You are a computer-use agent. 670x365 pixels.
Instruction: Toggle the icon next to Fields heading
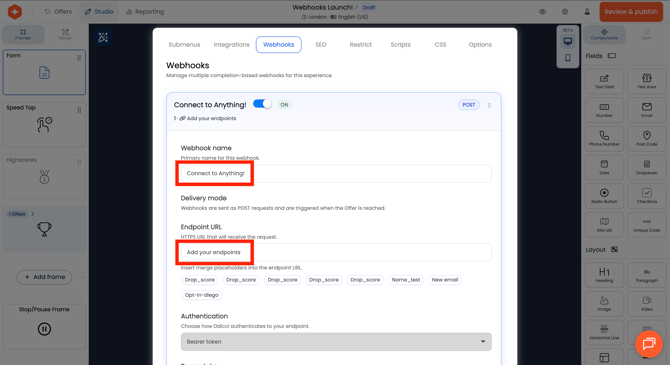pos(612,56)
